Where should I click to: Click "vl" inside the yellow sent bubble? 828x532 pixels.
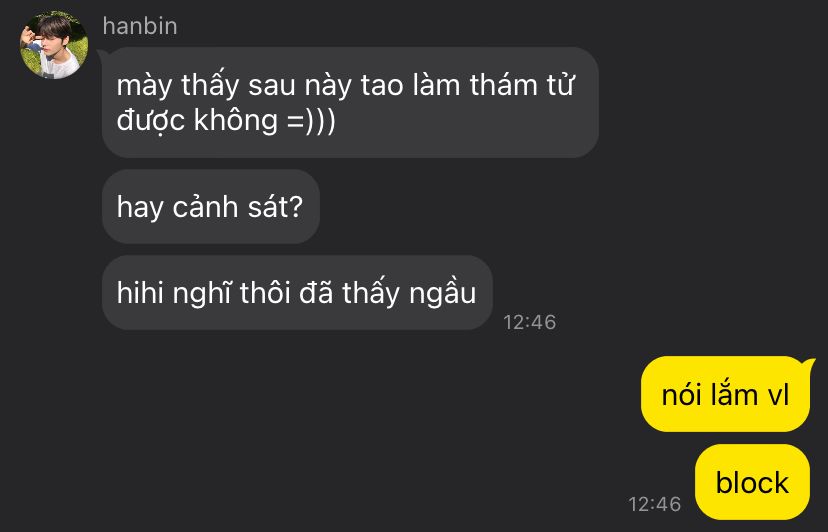[778, 395]
